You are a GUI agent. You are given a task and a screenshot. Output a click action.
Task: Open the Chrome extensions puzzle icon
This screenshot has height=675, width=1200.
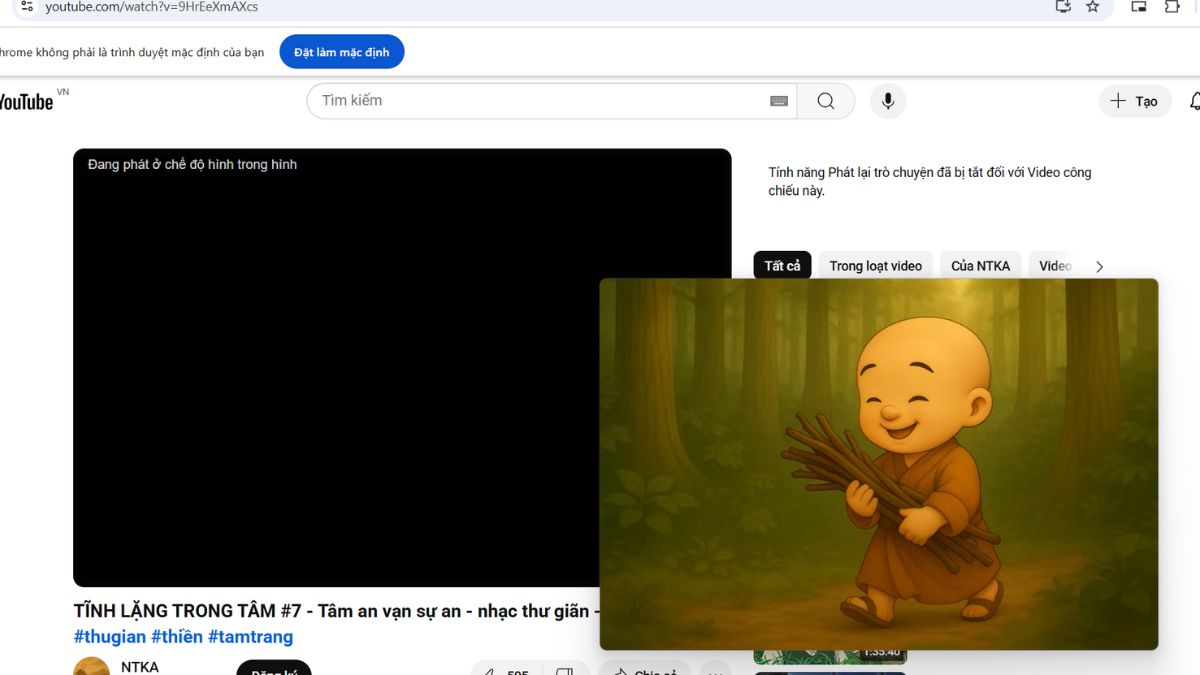coord(1172,6)
